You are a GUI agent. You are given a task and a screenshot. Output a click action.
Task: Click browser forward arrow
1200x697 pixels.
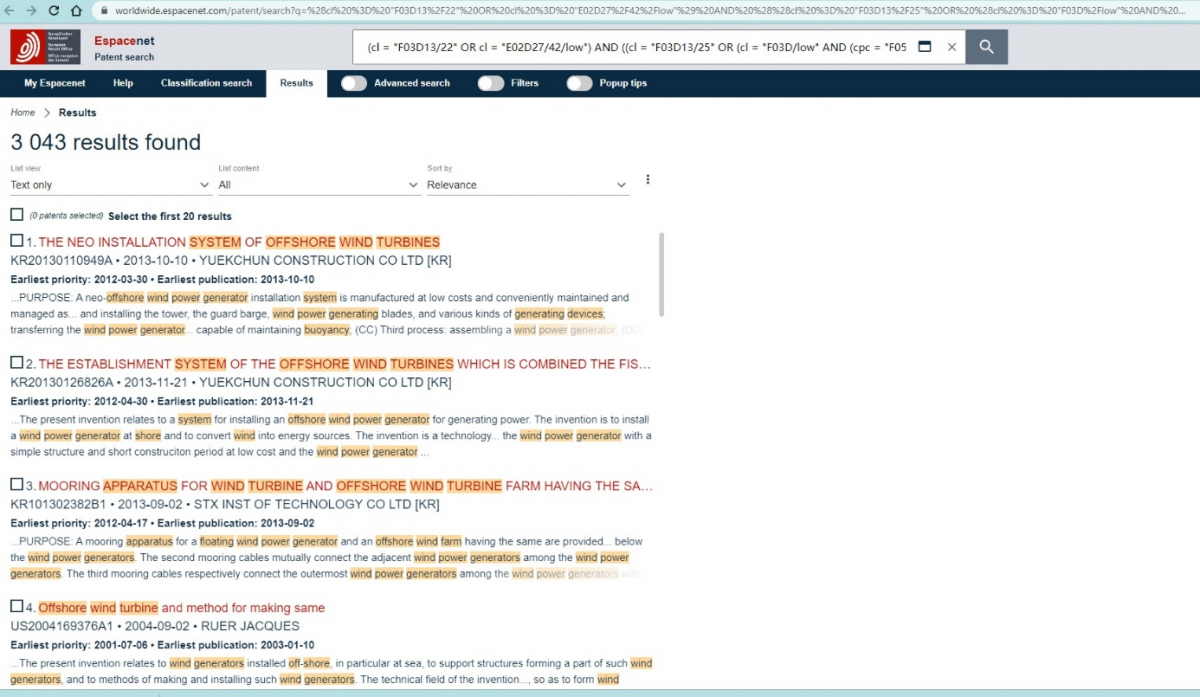click(31, 10)
